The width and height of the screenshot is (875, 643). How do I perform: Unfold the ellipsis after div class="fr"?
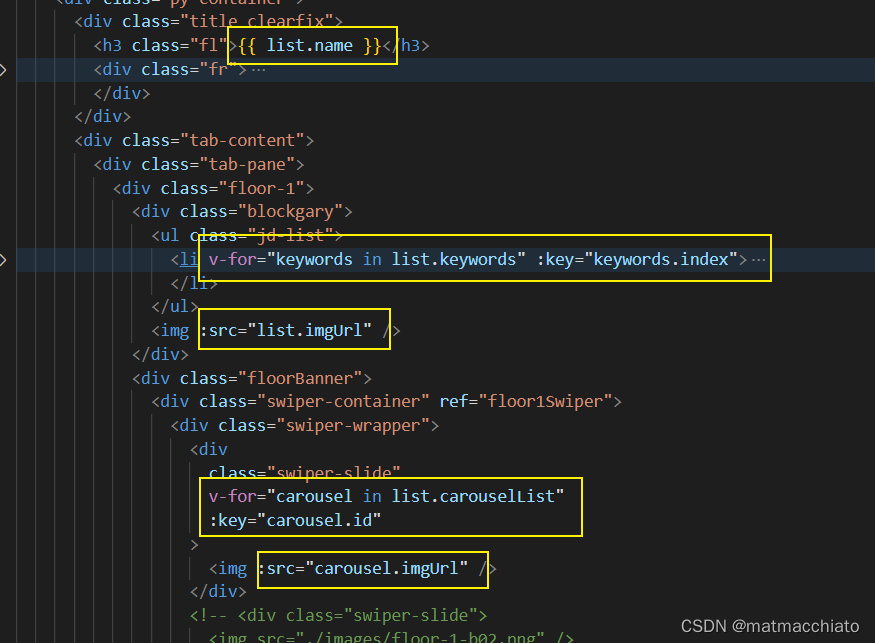[x=258, y=70]
